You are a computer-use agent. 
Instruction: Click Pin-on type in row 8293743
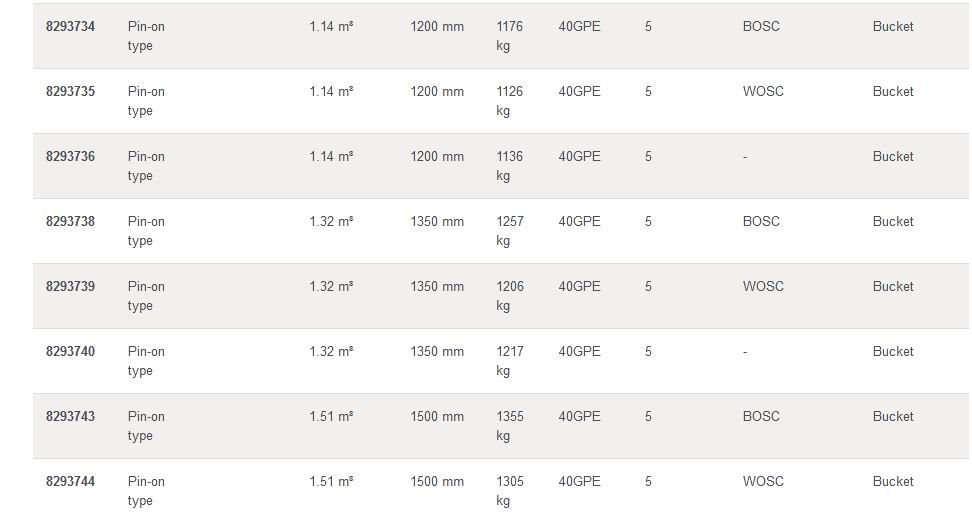[146, 426]
